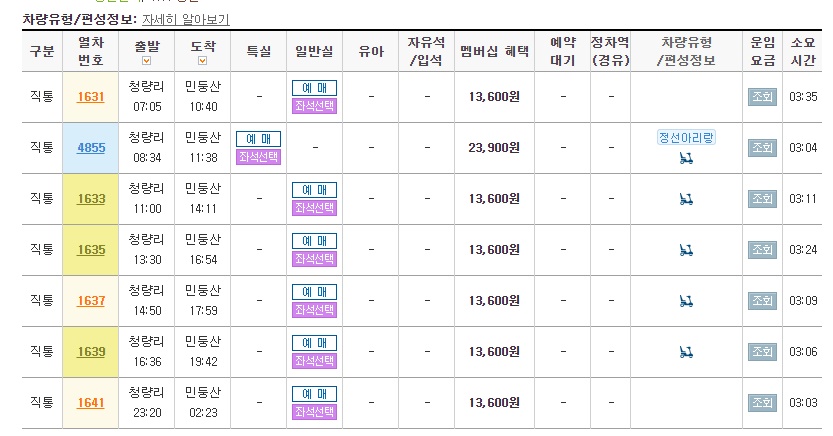Open the 정선아리랑 train type badge
Screen dimensions: 833x436
(x=686, y=138)
